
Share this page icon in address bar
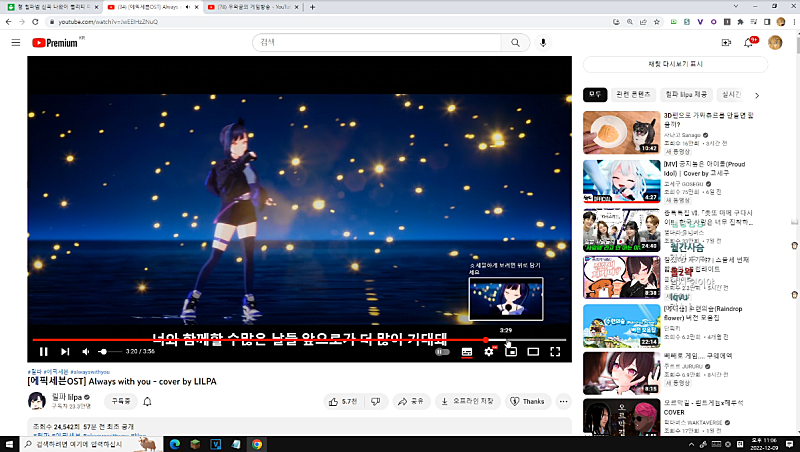click(x=643, y=22)
